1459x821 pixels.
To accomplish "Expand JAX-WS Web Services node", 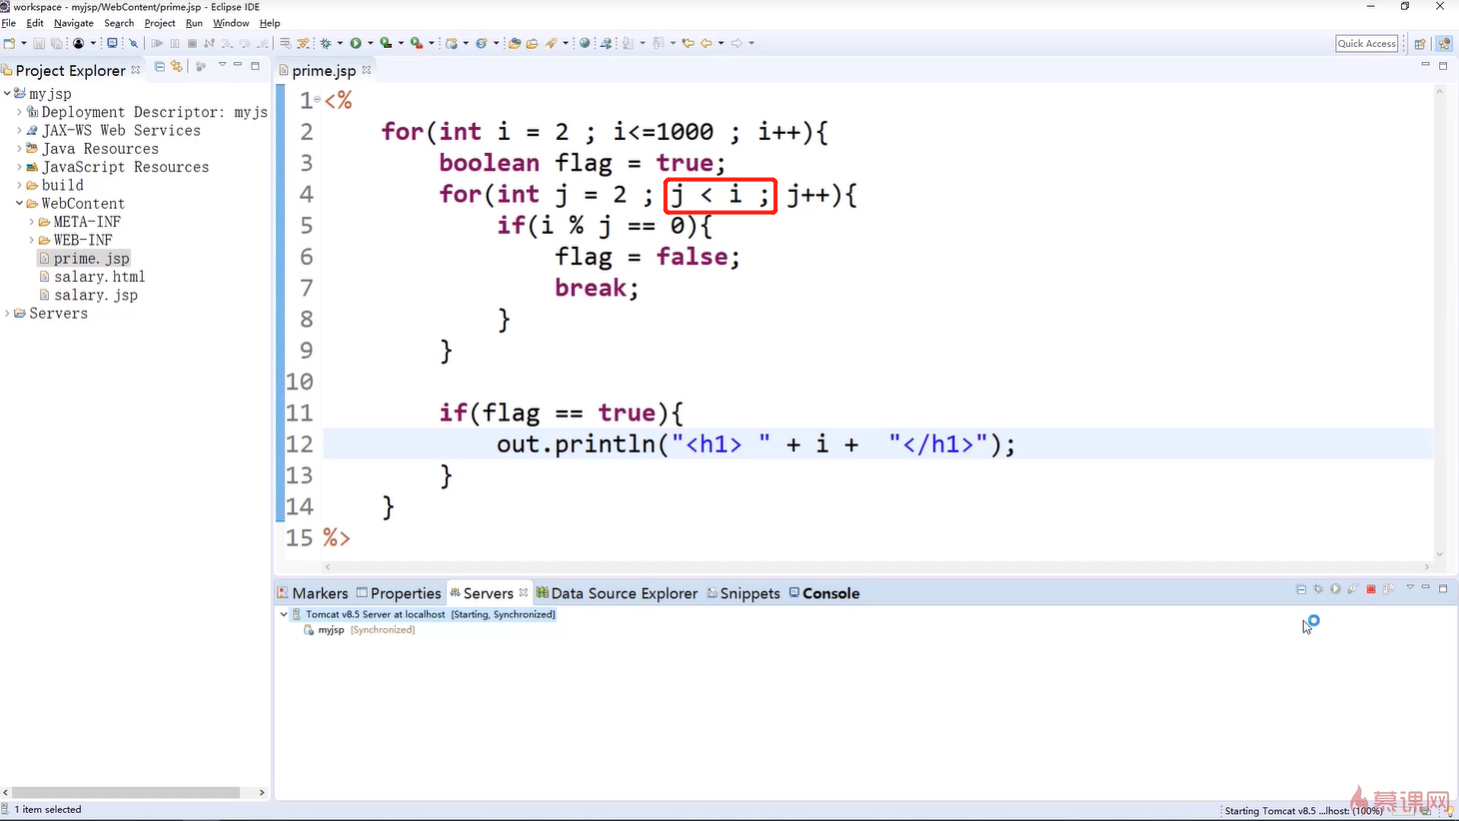I will [19, 130].
